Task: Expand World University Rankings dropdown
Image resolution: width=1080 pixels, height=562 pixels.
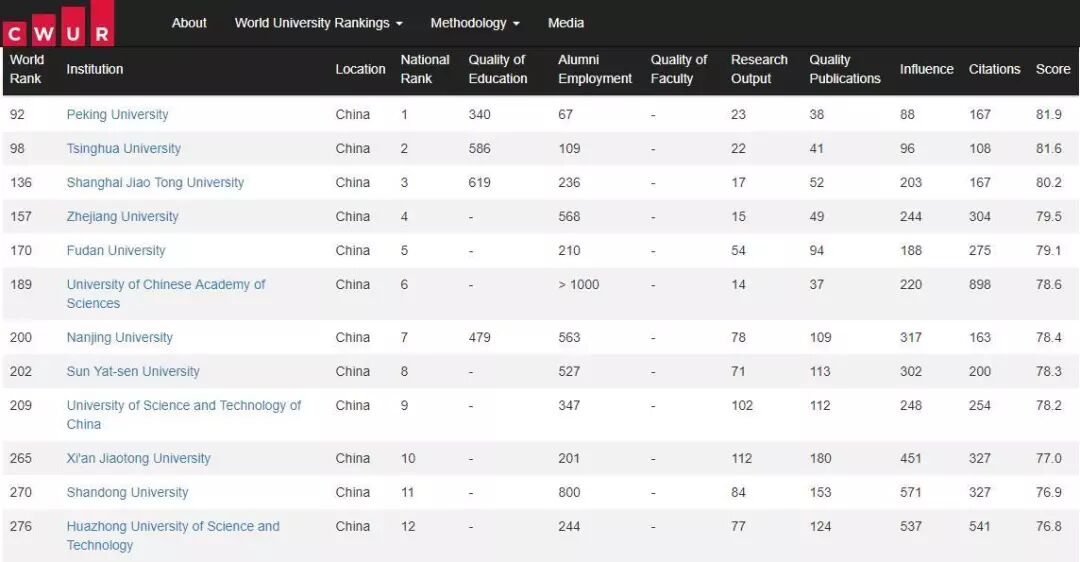Action: (x=318, y=23)
